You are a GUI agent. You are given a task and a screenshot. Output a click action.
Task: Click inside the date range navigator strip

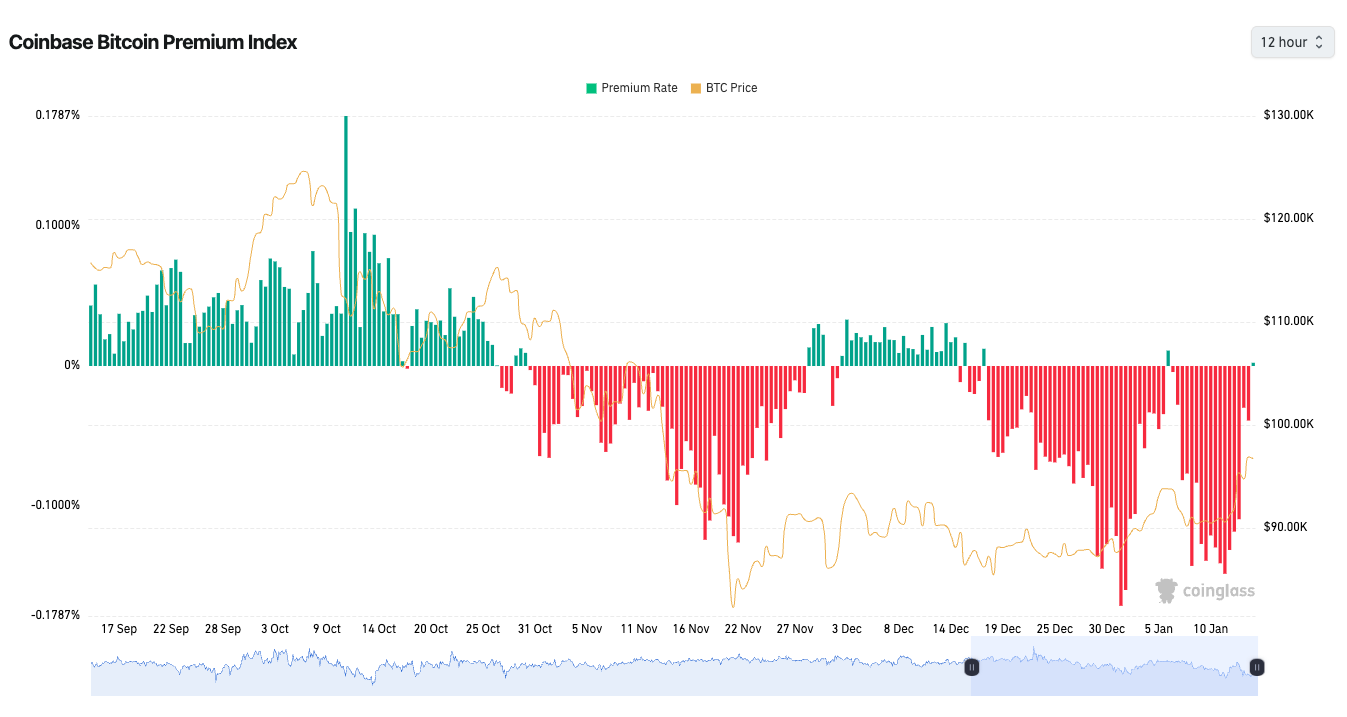point(600,665)
